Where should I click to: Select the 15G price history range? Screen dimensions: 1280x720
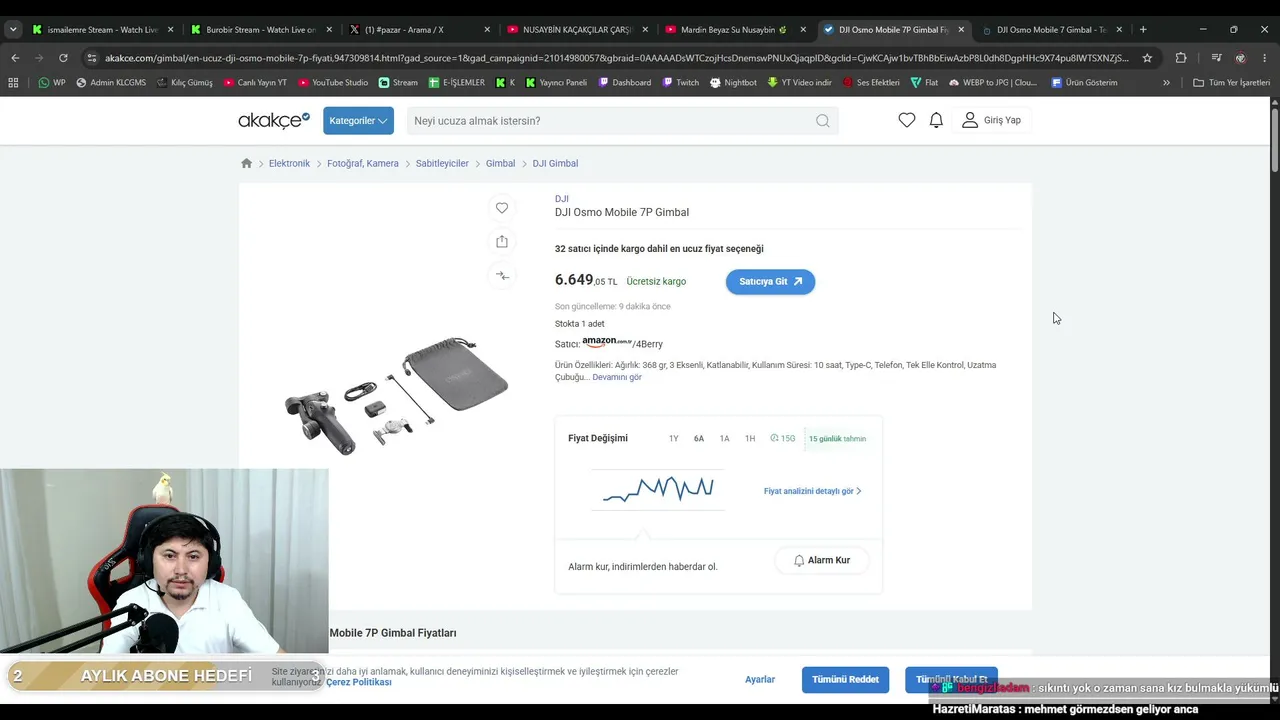click(783, 439)
